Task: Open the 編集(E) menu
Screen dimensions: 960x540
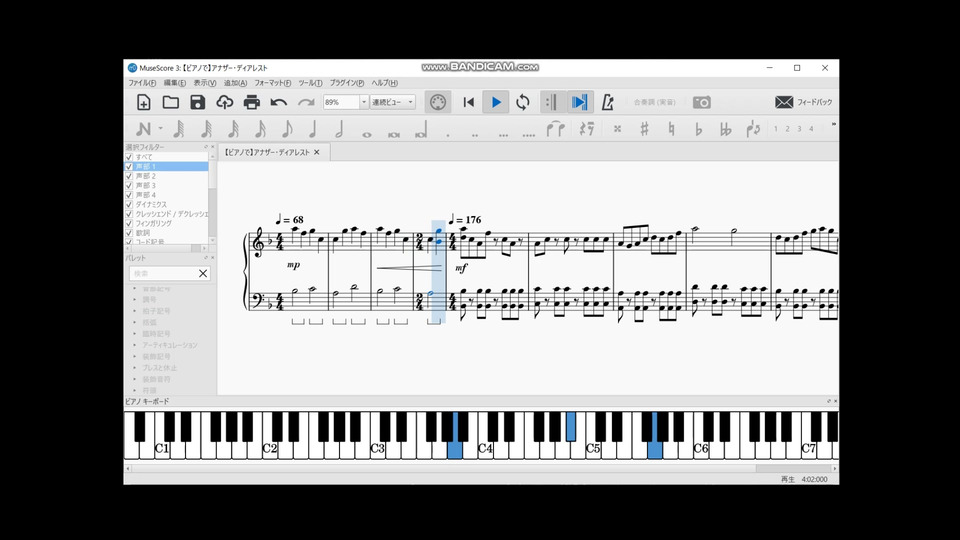Action: 174,83
